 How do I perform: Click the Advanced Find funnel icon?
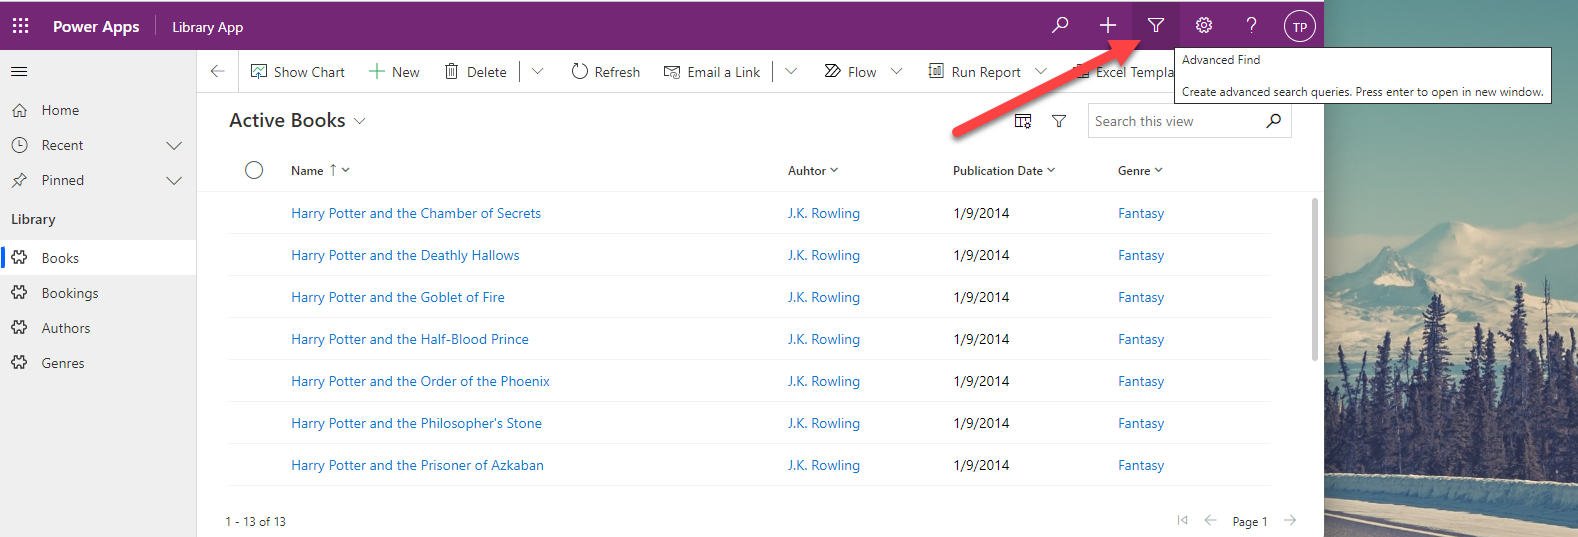point(1156,26)
